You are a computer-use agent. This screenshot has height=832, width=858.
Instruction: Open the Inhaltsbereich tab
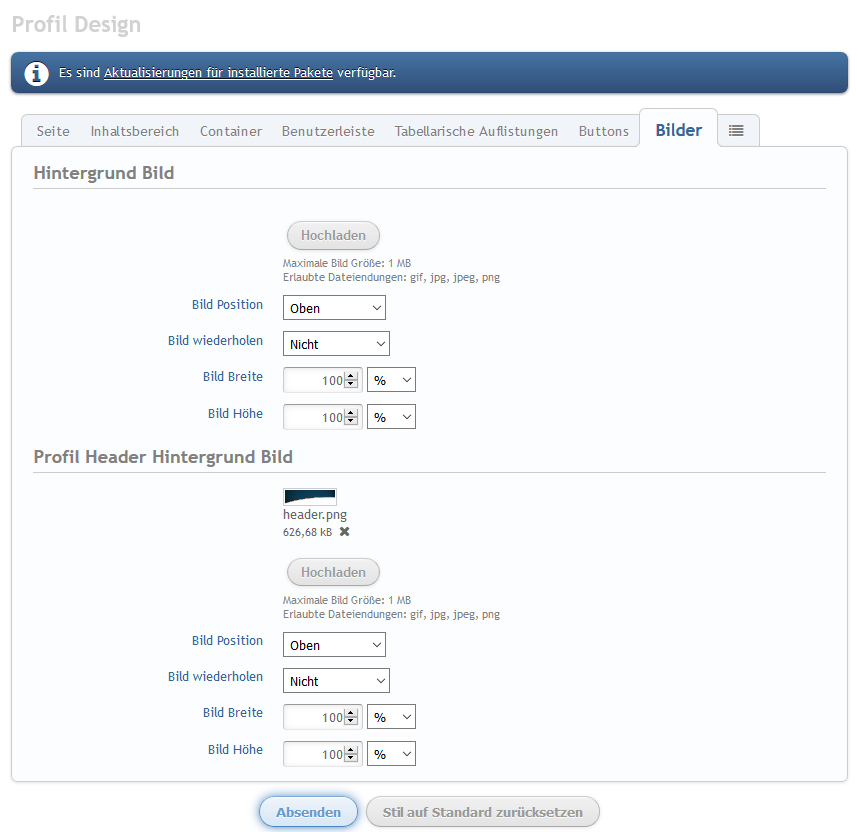pyautogui.click(x=135, y=131)
